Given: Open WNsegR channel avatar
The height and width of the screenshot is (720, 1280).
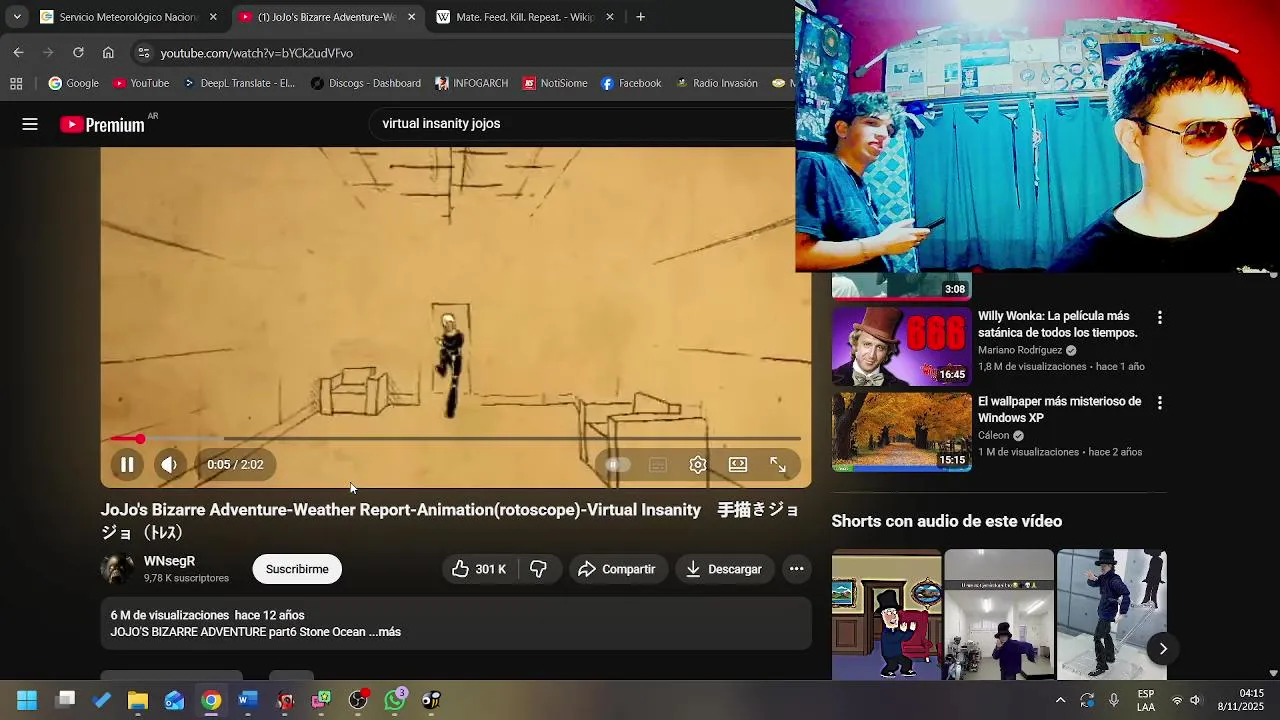Looking at the screenshot, I should (117, 569).
